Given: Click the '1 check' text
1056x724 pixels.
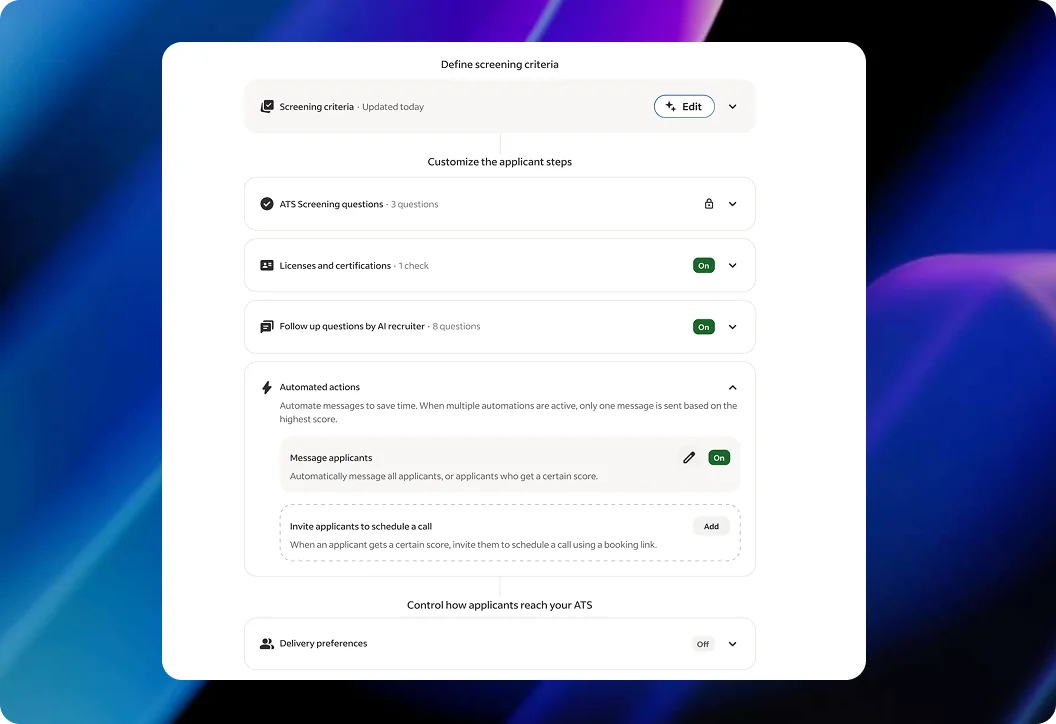Looking at the screenshot, I should tap(414, 265).
